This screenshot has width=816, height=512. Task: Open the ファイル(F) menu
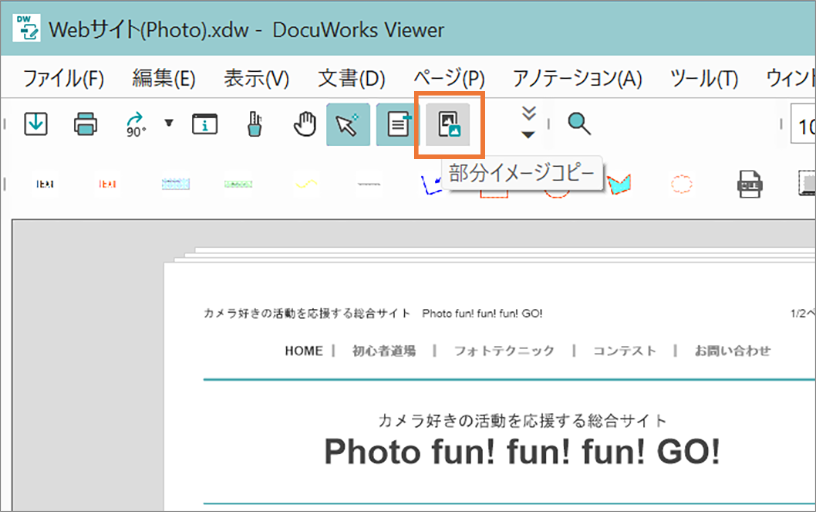[63, 79]
